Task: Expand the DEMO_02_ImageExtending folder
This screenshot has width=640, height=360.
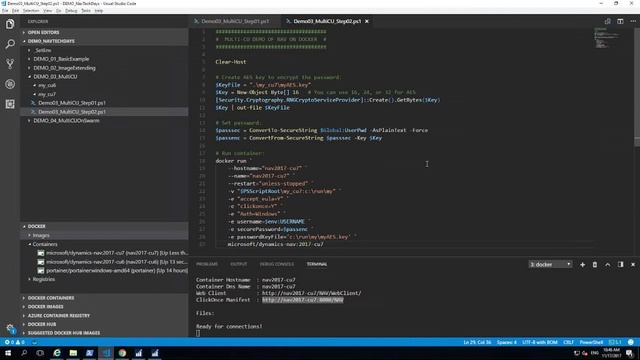Action: tap(64, 68)
